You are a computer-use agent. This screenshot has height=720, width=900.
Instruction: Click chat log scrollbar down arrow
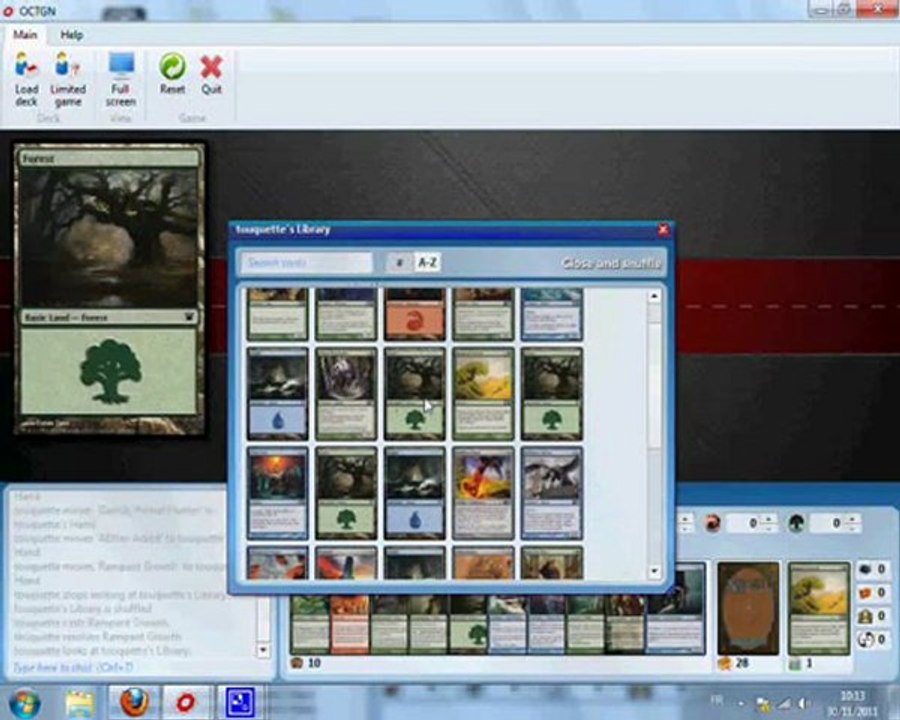[x=263, y=651]
